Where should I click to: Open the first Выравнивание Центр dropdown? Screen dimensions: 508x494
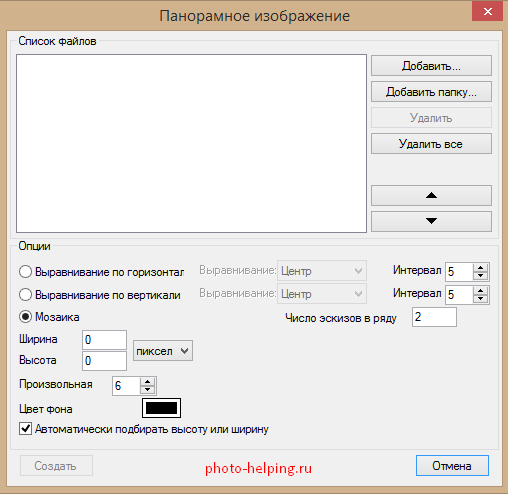coord(322,271)
